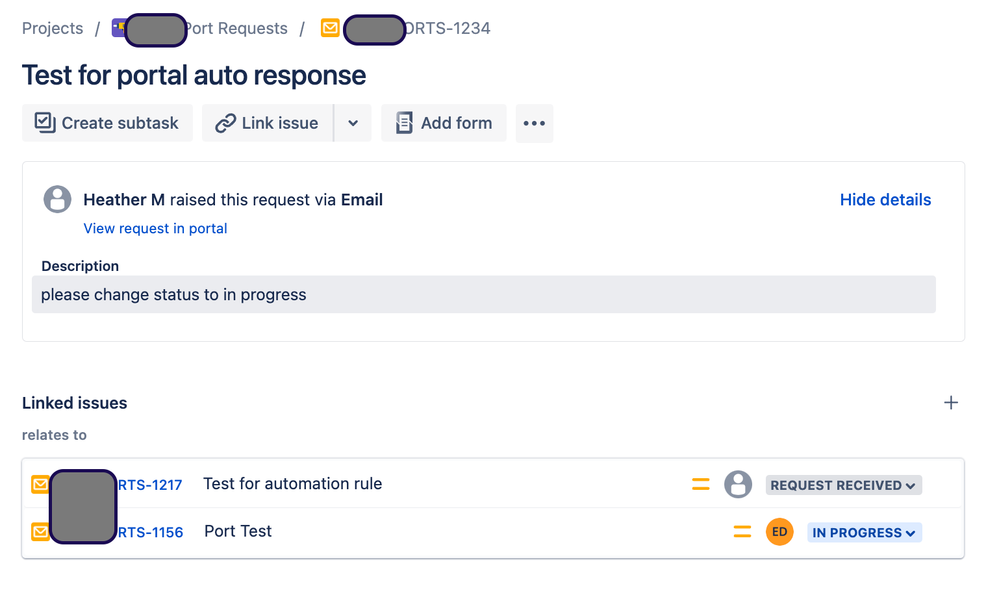999x603 pixels.
Task: Click the email issue icon next to RTS-1156
Action: point(39,531)
